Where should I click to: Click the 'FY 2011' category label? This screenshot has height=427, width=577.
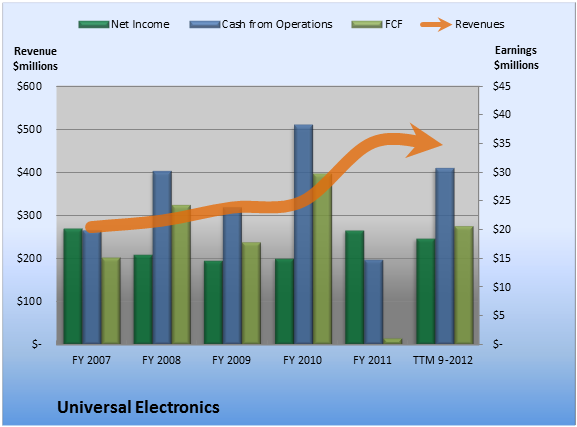pos(372,360)
